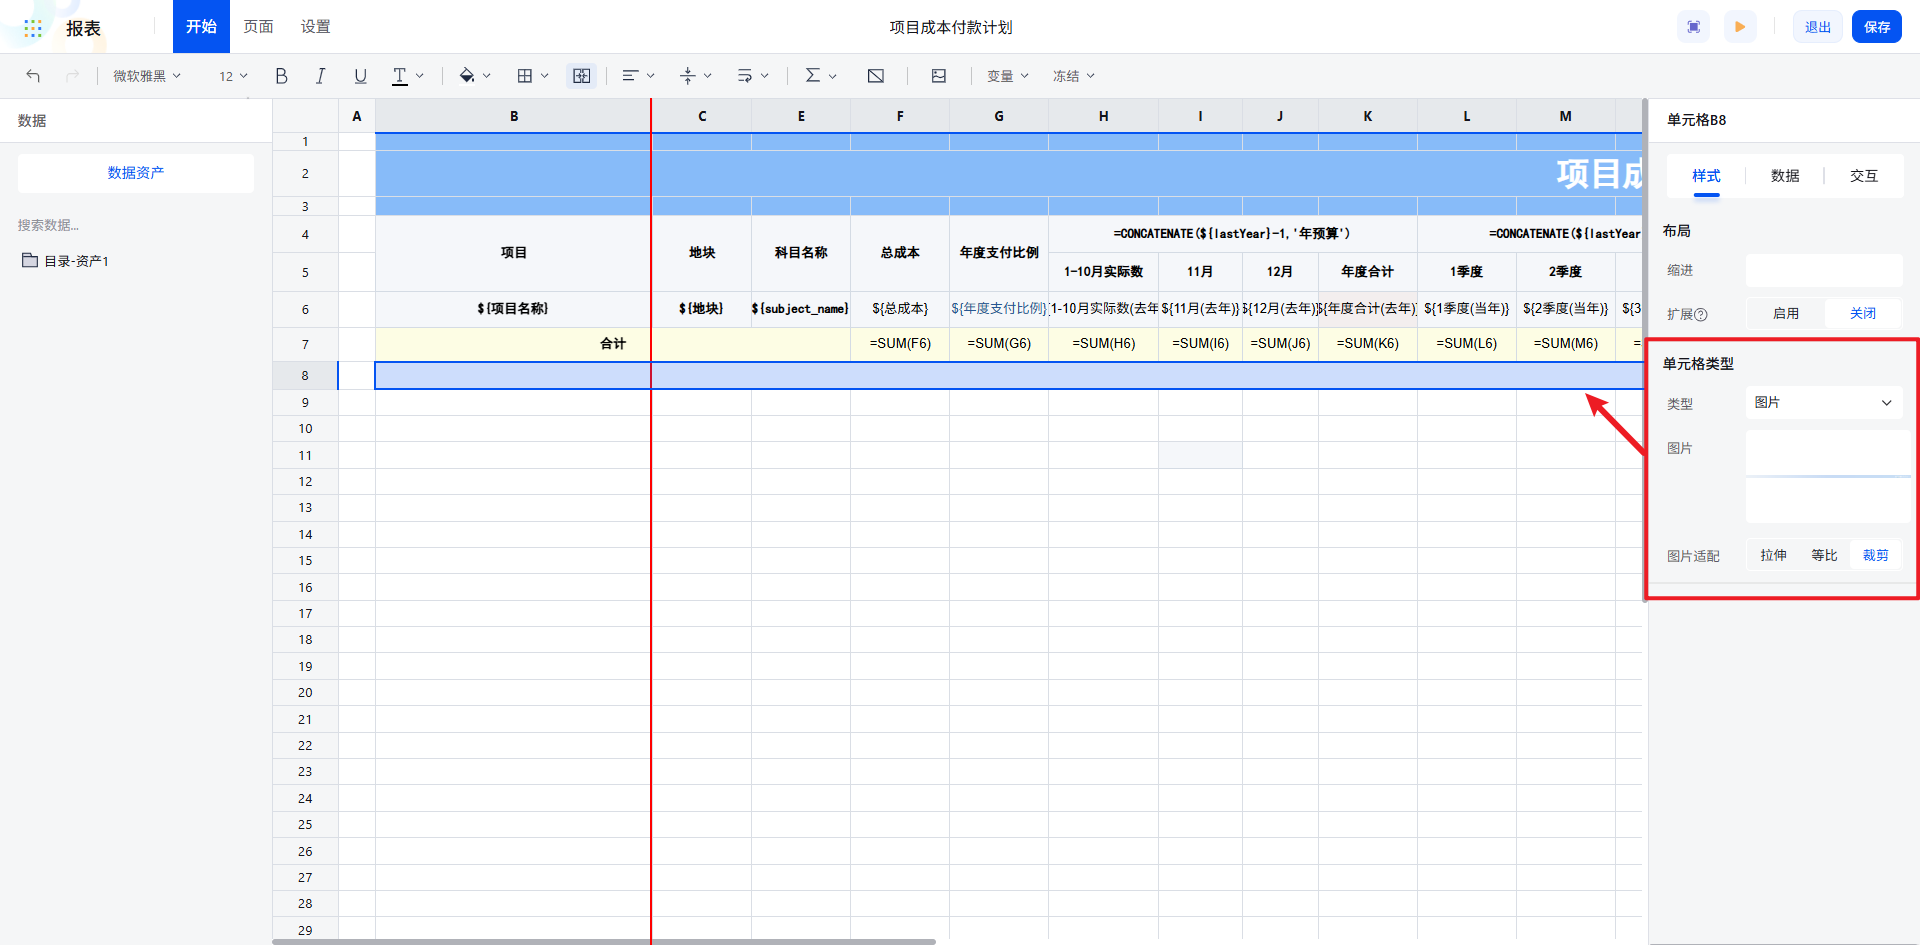Click the text wrap icon

click(745, 76)
